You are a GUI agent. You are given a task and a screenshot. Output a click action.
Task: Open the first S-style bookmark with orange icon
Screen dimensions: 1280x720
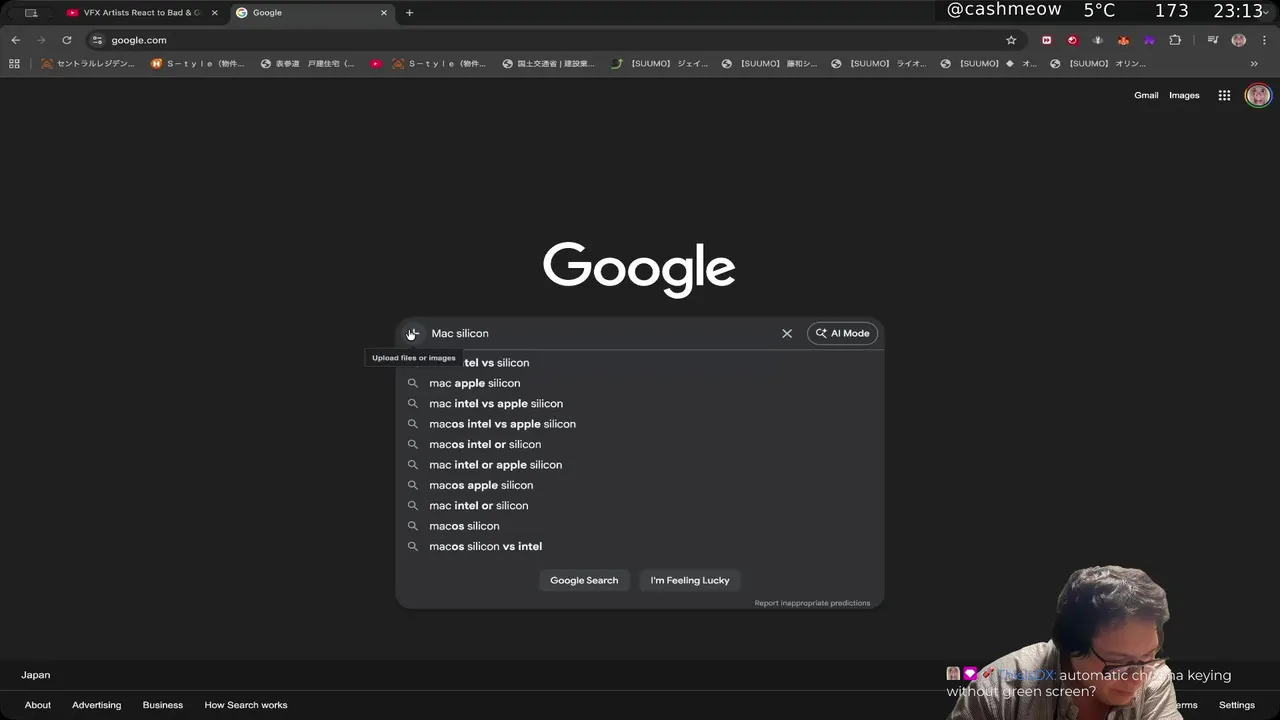(198, 63)
